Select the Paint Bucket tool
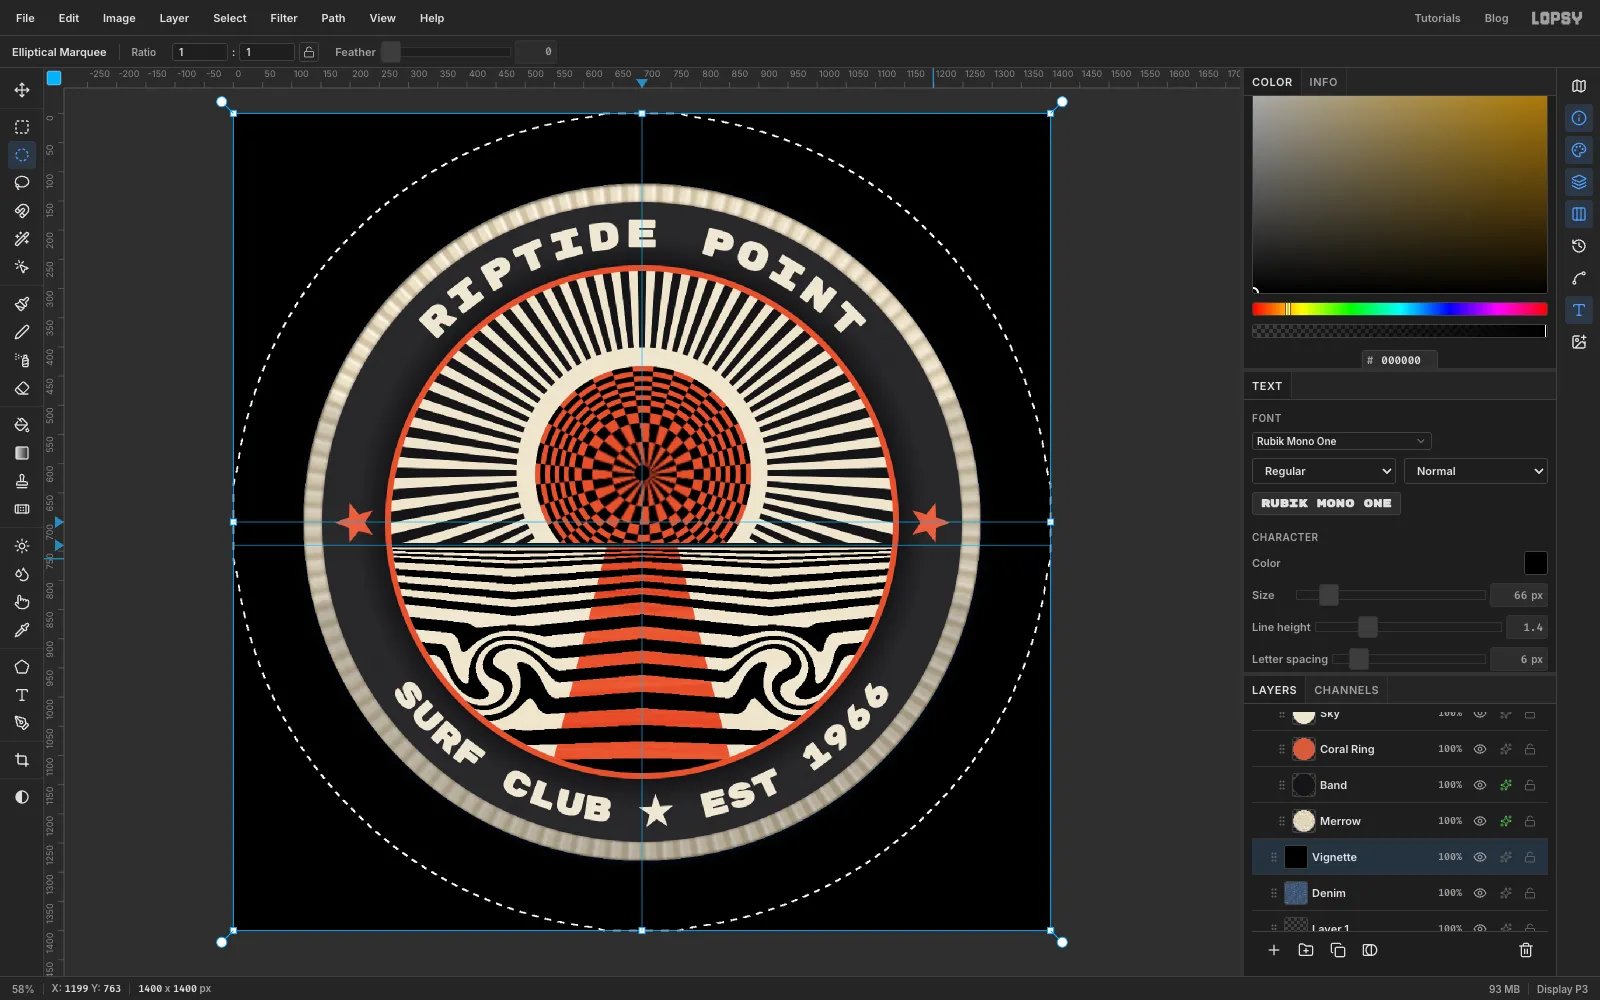Viewport: 1600px width, 1000px height. click(22, 425)
